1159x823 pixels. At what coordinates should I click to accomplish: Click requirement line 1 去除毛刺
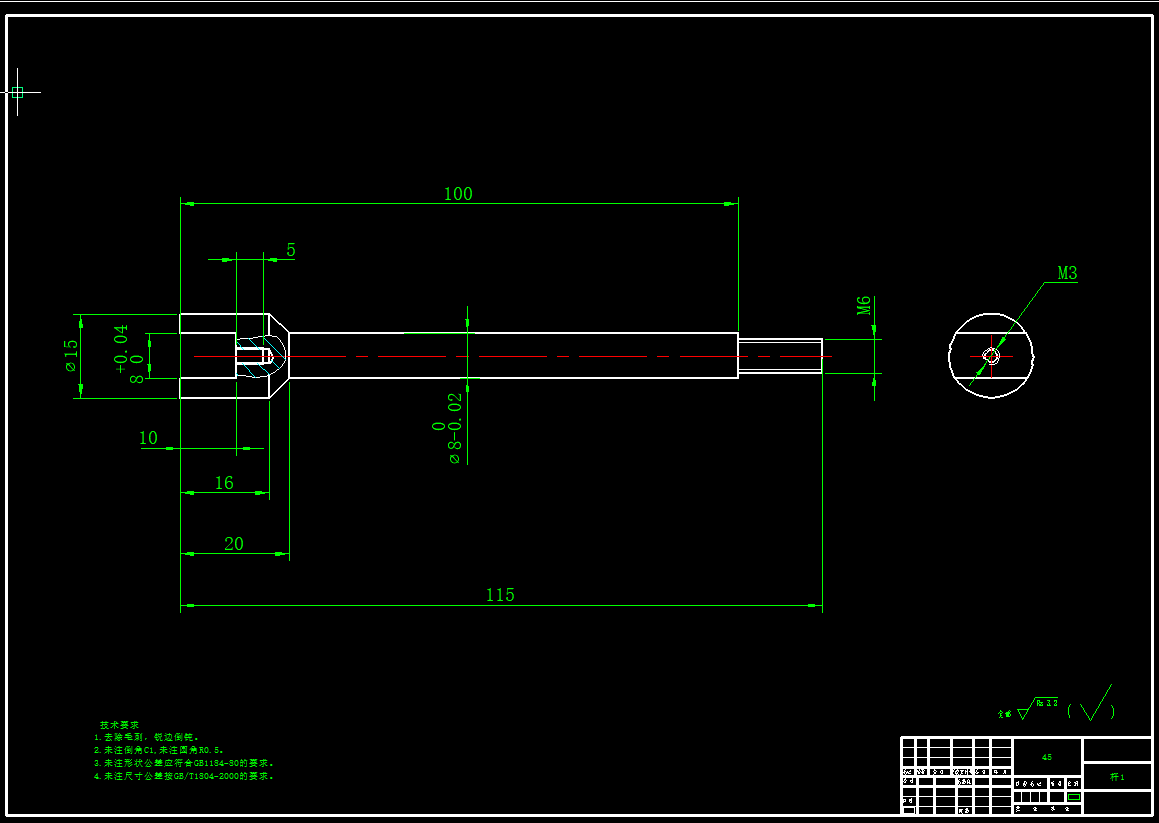click(146, 737)
